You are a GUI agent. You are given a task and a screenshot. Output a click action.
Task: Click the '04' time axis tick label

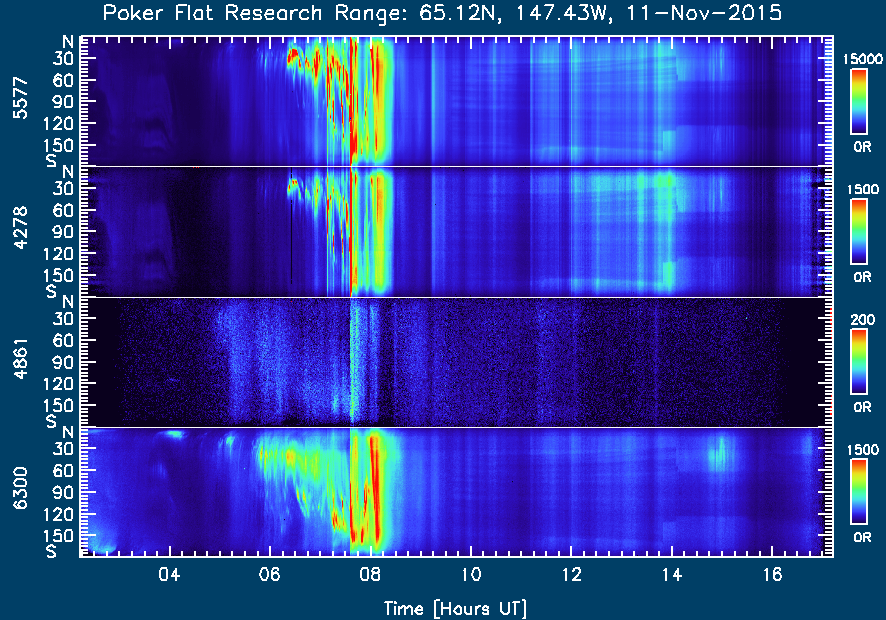pos(170,575)
